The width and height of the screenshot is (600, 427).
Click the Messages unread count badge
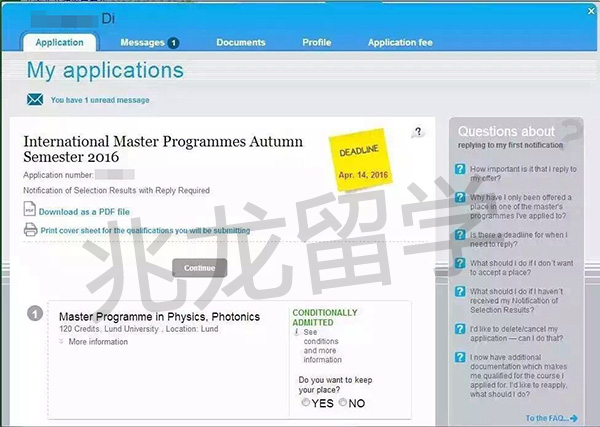click(x=173, y=43)
